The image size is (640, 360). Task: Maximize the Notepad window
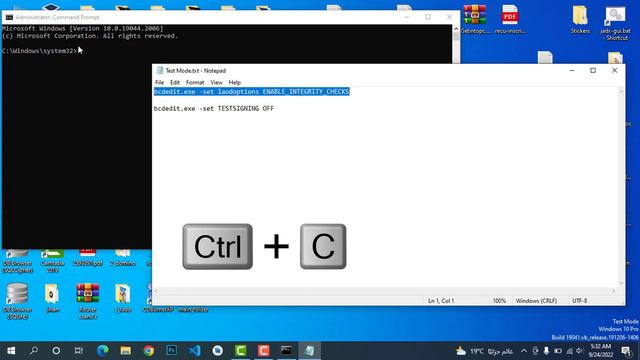pyautogui.click(x=593, y=71)
